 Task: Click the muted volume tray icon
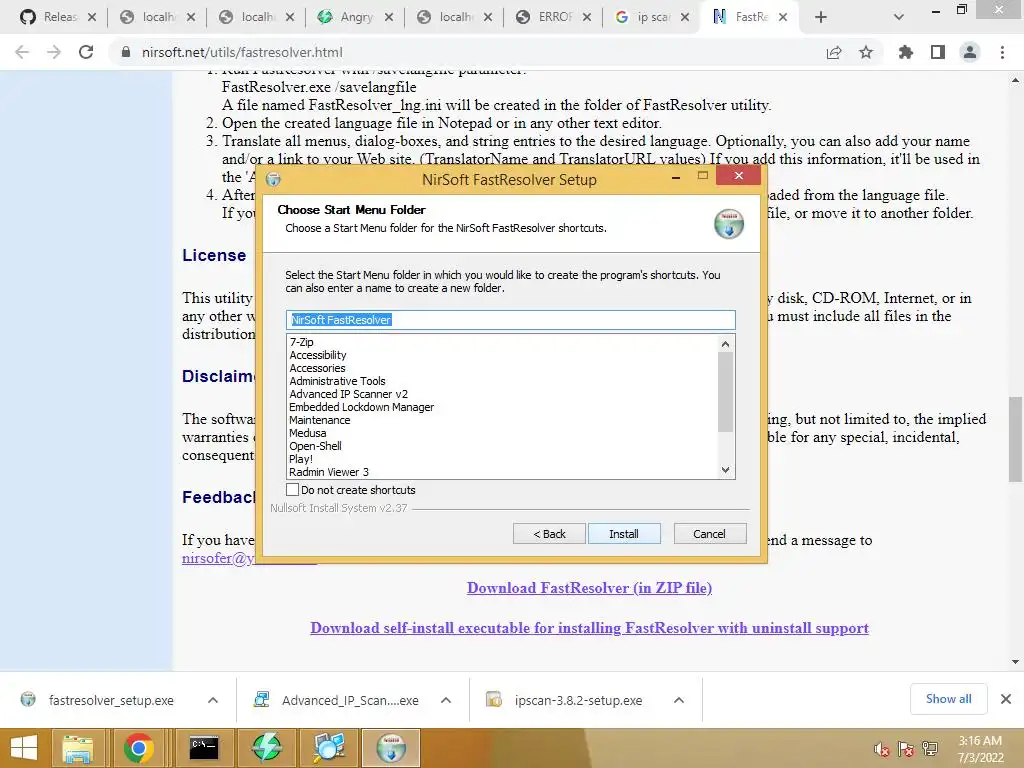point(882,749)
